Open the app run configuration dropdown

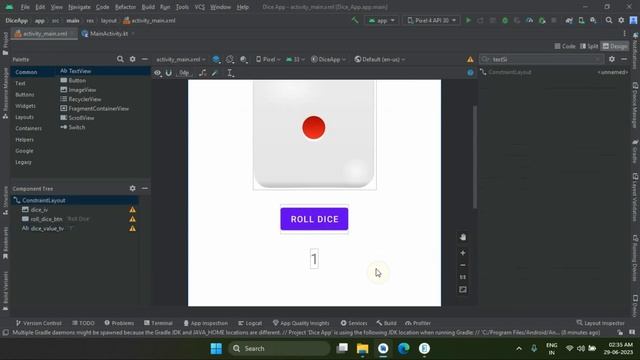click(x=382, y=20)
